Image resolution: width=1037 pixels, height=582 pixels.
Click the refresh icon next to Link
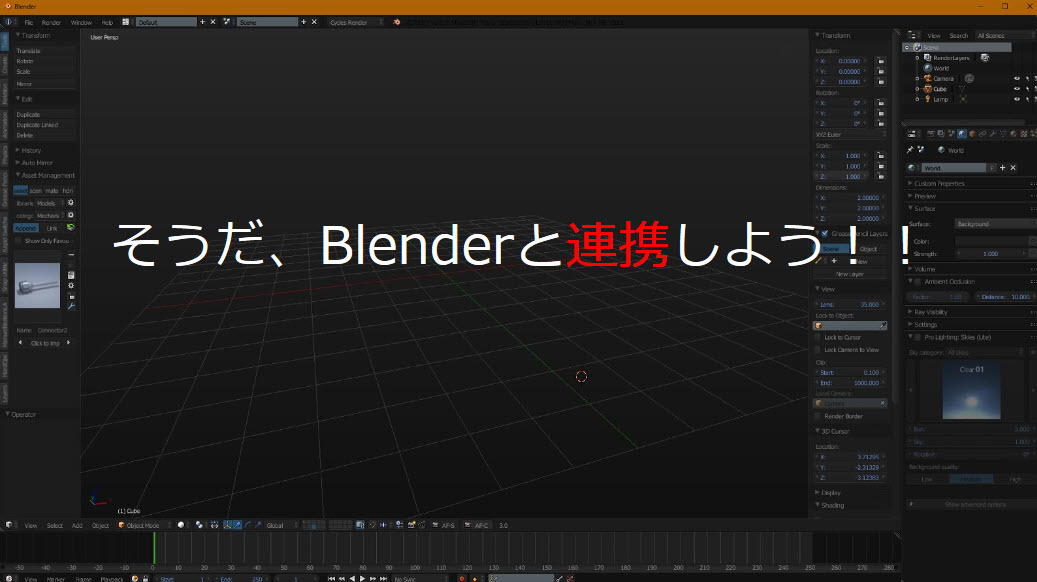[71, 228]
